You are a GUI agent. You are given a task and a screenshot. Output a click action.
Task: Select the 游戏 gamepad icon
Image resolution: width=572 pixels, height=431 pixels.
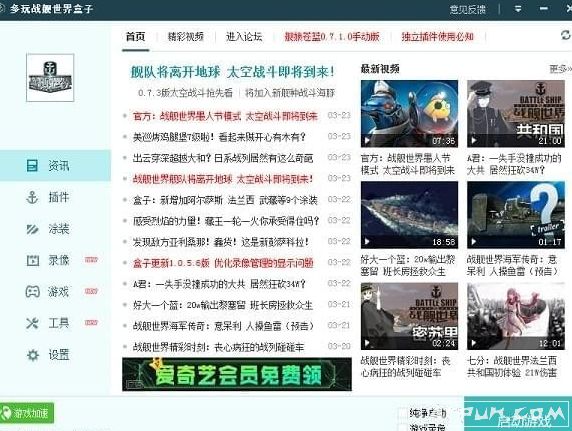32,292
